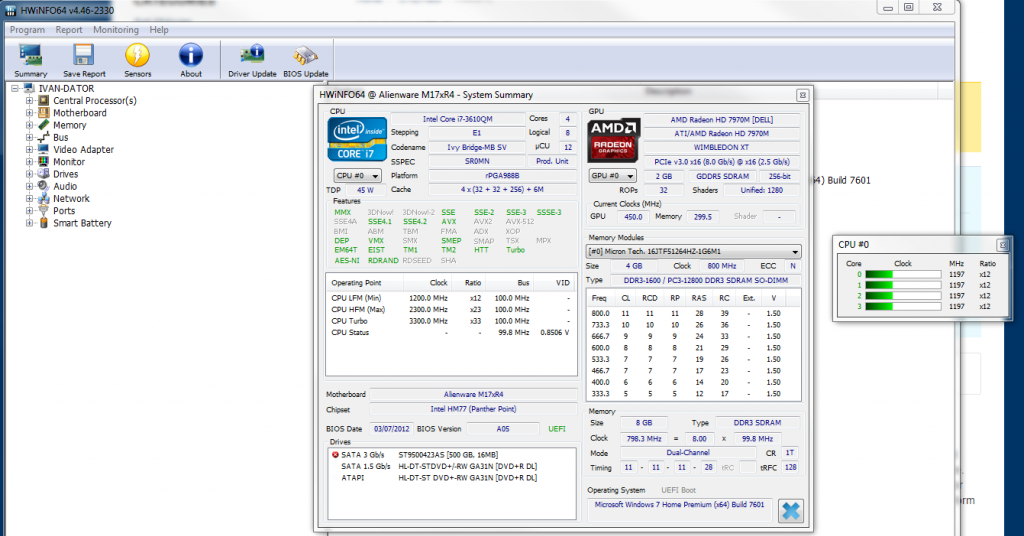Click the Dual-Channel mode value
The height and width of the screenshot is (536, 1024).
pyautogui.click(x=688, y=452)
